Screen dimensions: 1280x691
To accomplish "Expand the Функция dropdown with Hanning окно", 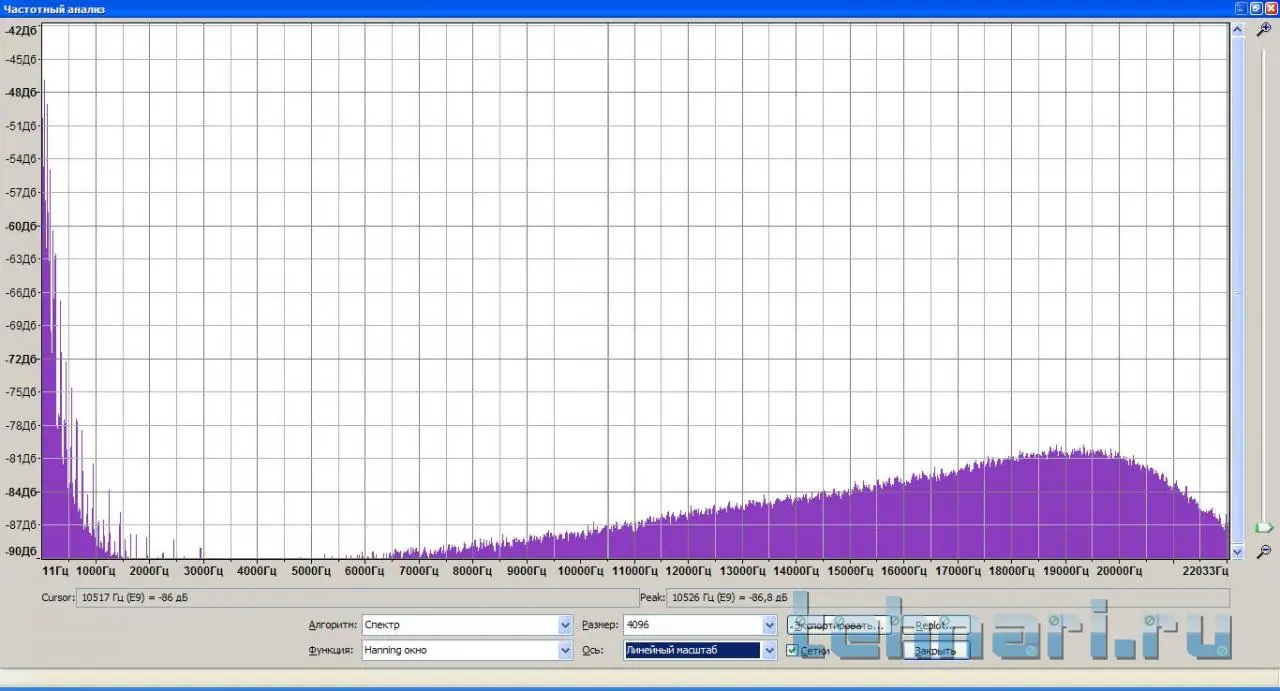I will (564, 650).
